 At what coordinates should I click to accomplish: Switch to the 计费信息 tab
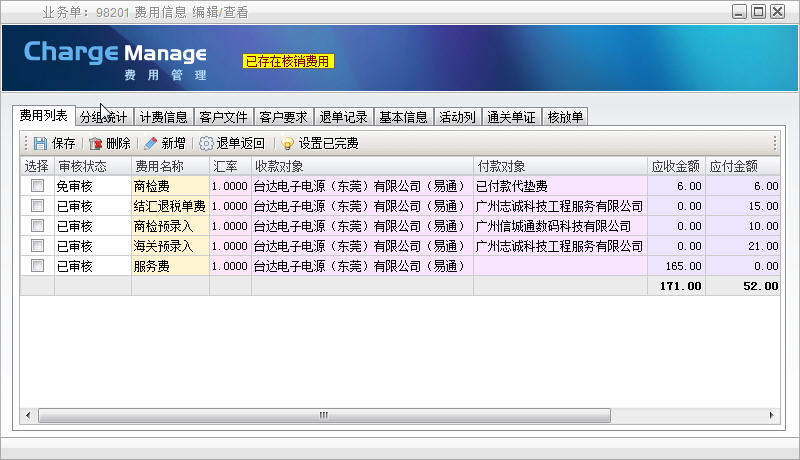pos(163,117)
